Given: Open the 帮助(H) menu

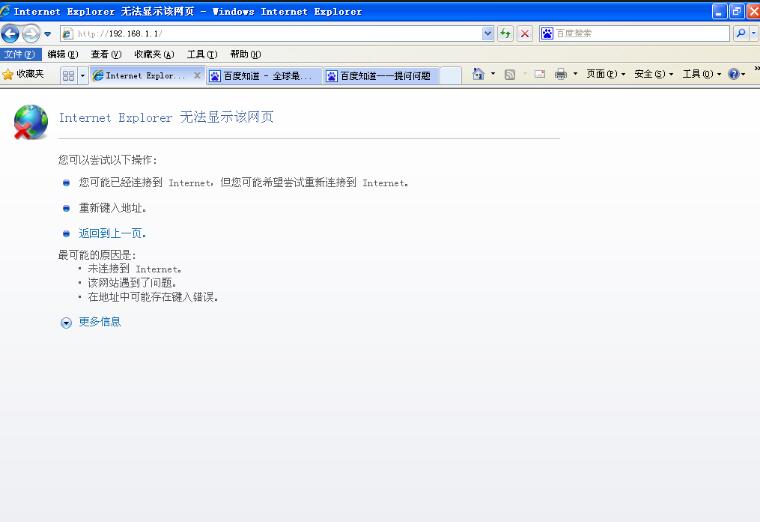Looking at the screenshot, I should pyautogui.click(x=245, y=54).
